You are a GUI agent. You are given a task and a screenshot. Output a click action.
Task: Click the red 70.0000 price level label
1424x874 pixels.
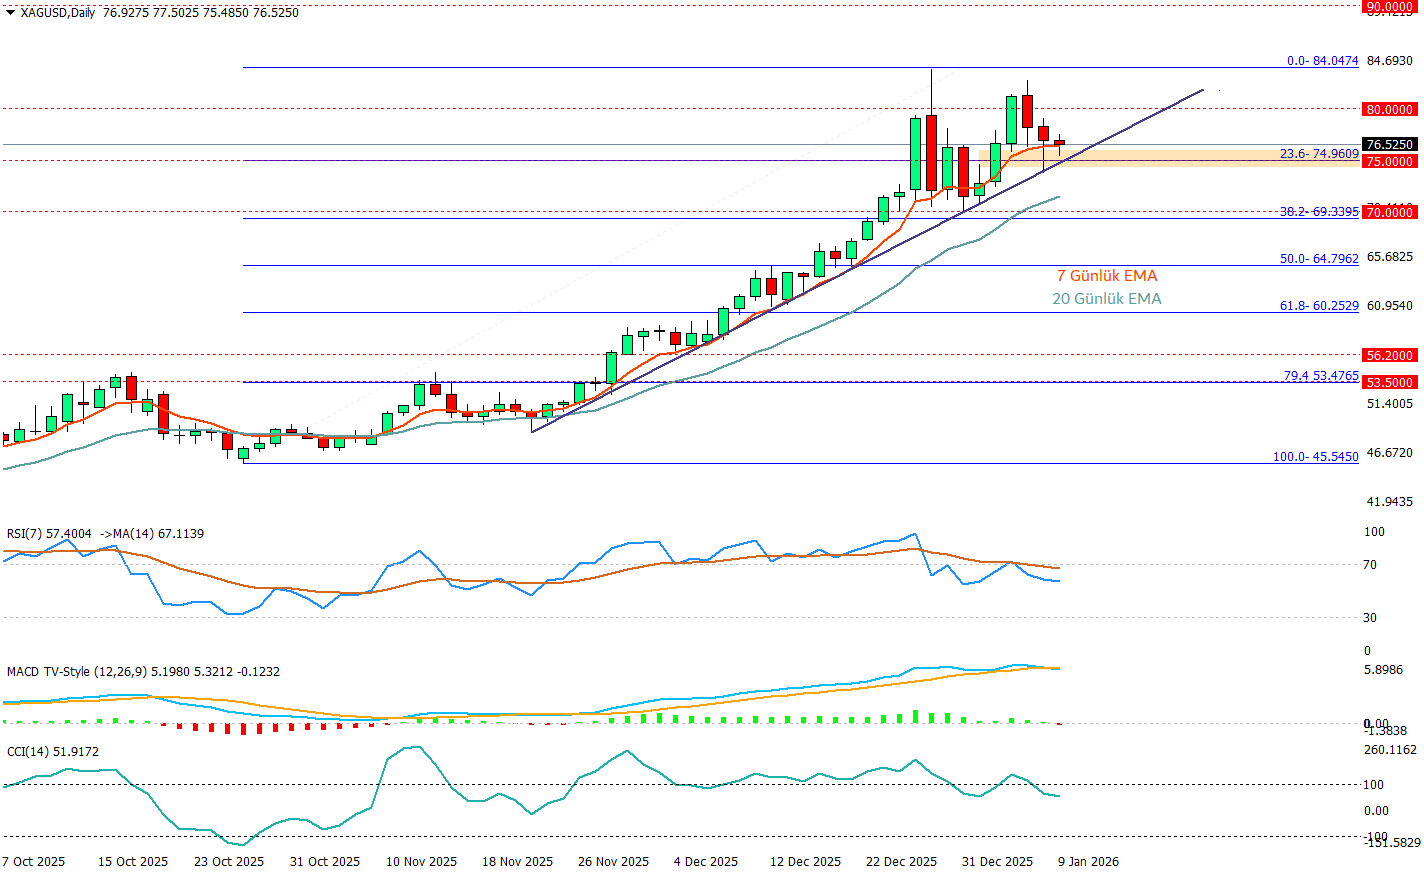[x=1389, y=212]
